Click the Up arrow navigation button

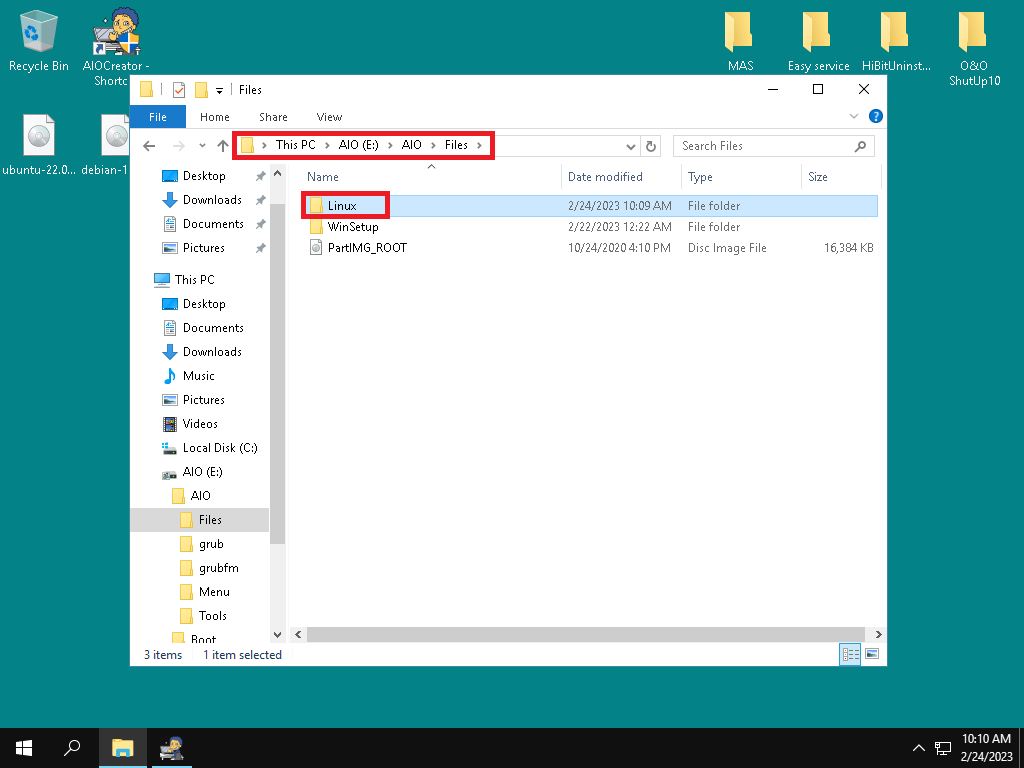tap(222, 146)
